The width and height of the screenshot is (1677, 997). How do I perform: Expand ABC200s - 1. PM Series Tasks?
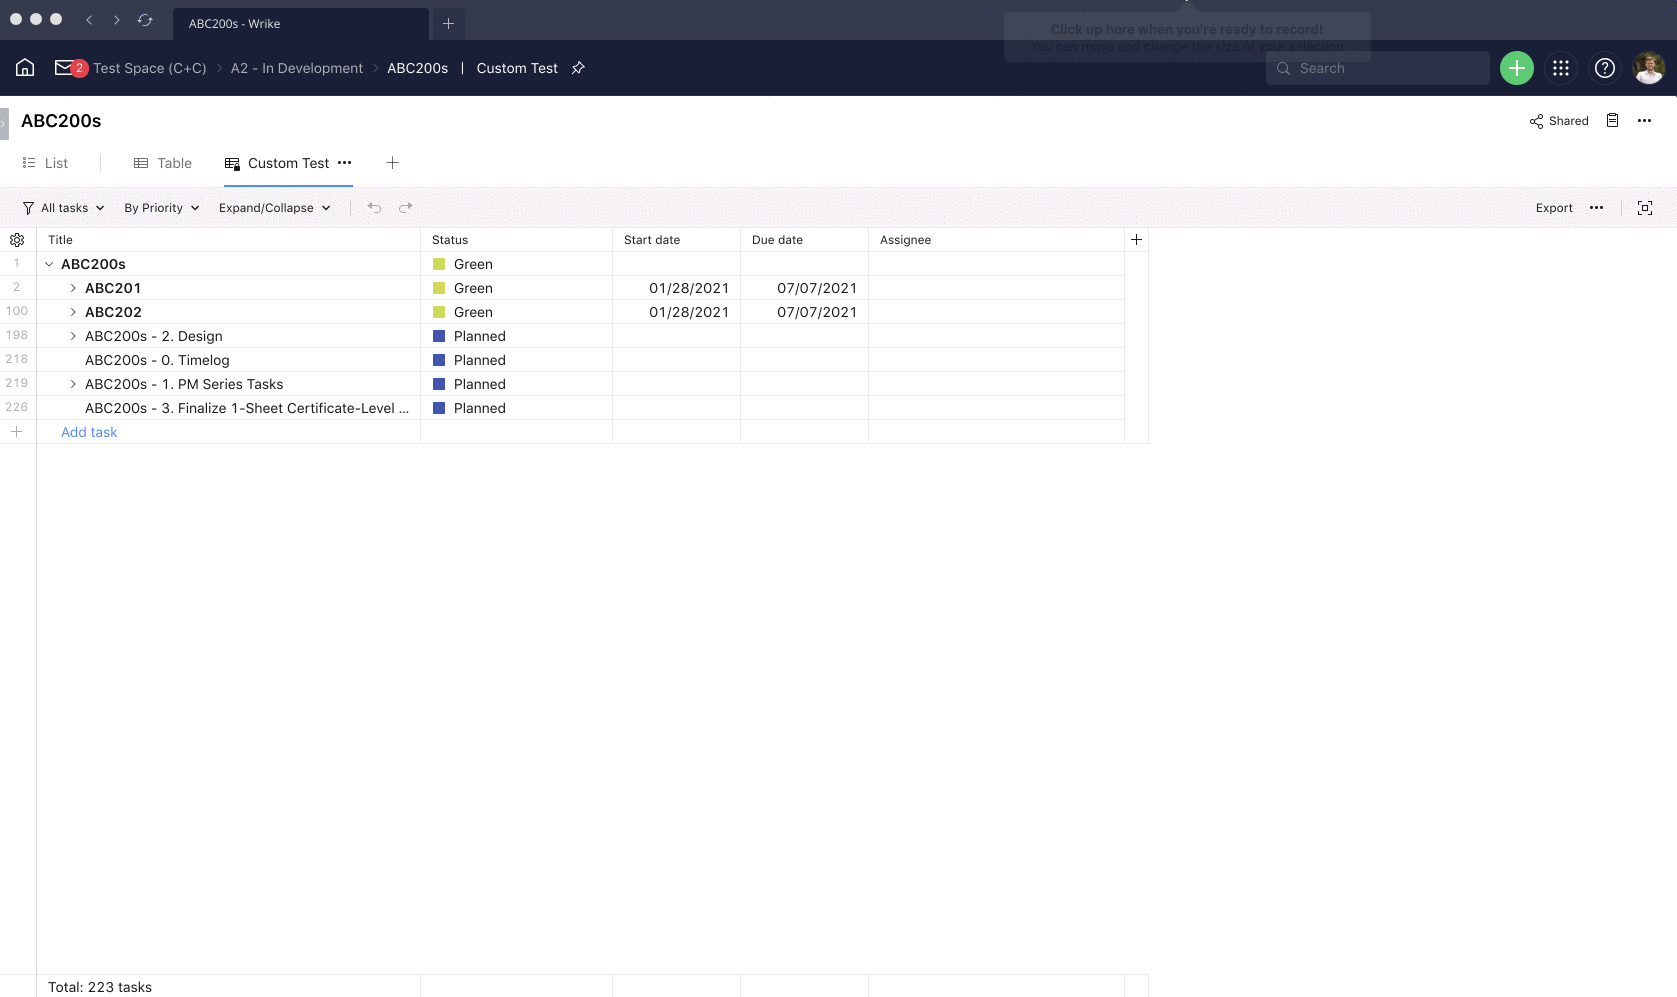(73, 384)
